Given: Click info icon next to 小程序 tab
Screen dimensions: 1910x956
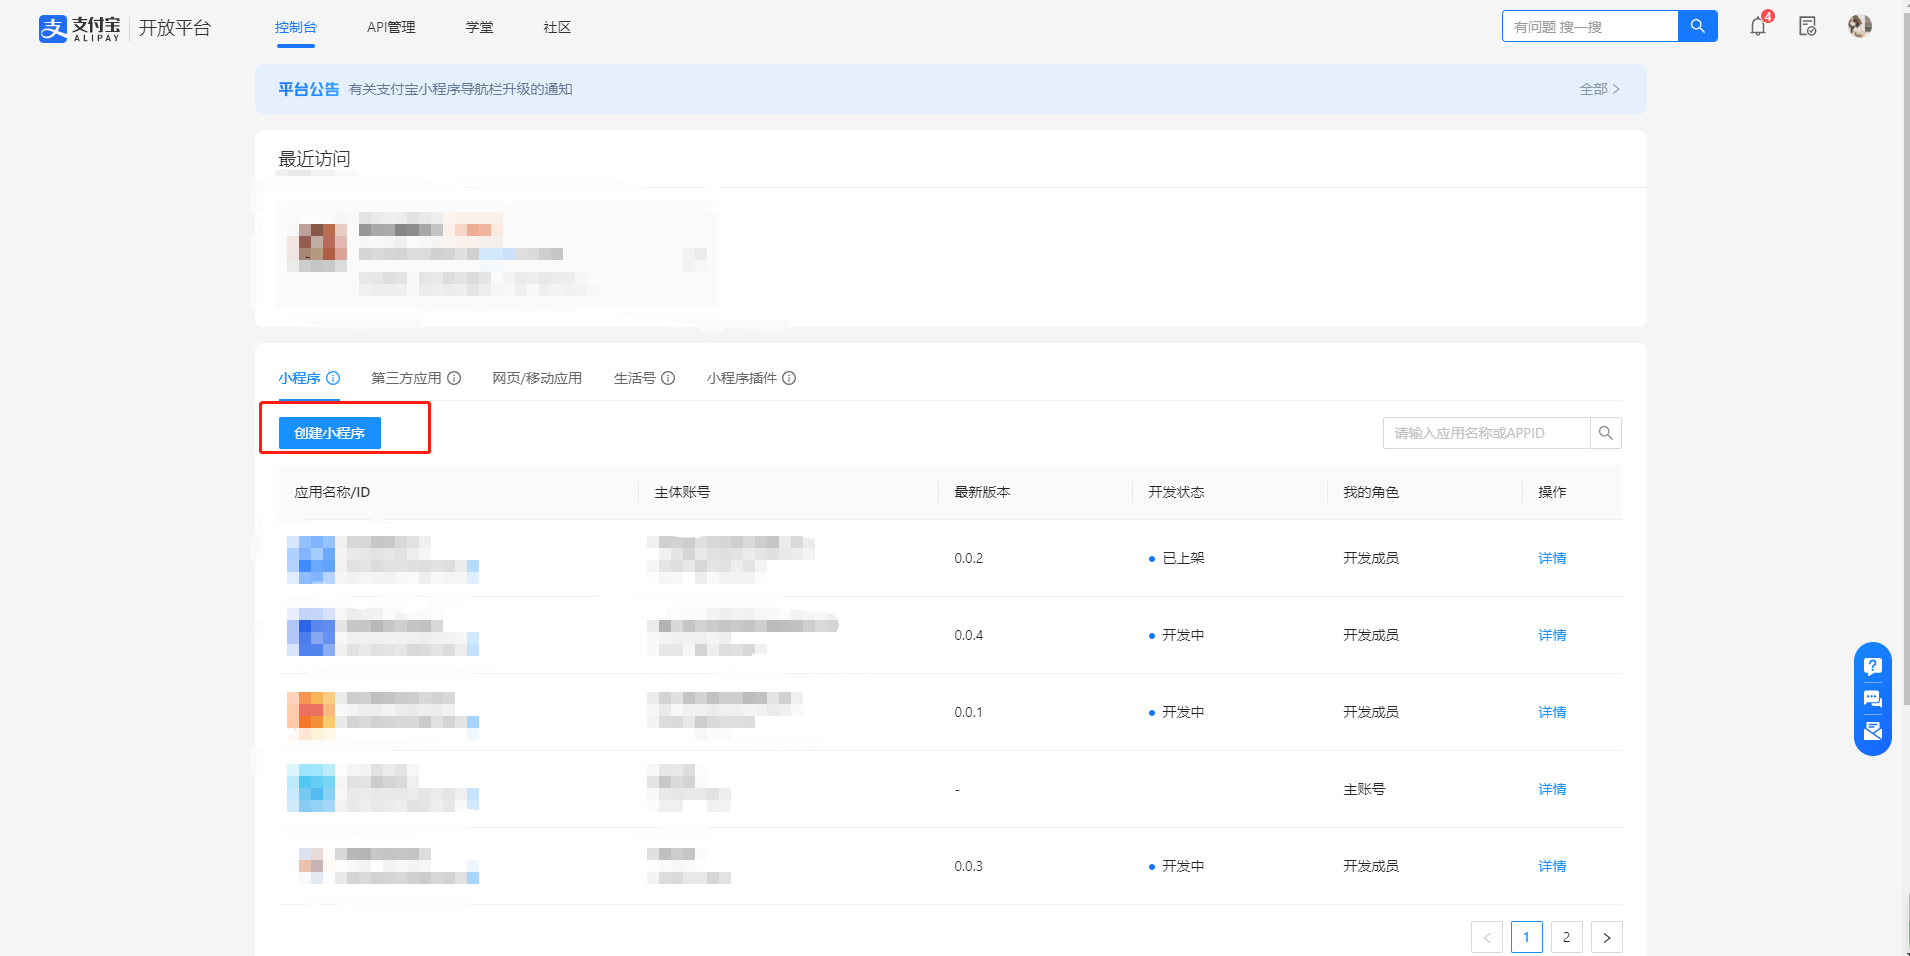Looking at the screenshot, I should (333, 378).
